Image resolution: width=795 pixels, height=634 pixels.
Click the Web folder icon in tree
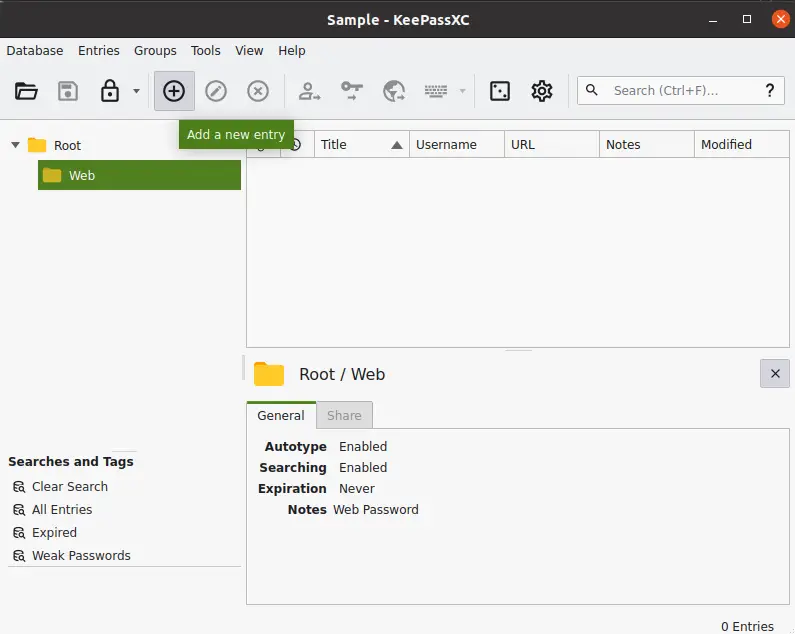tap(52, 175)
